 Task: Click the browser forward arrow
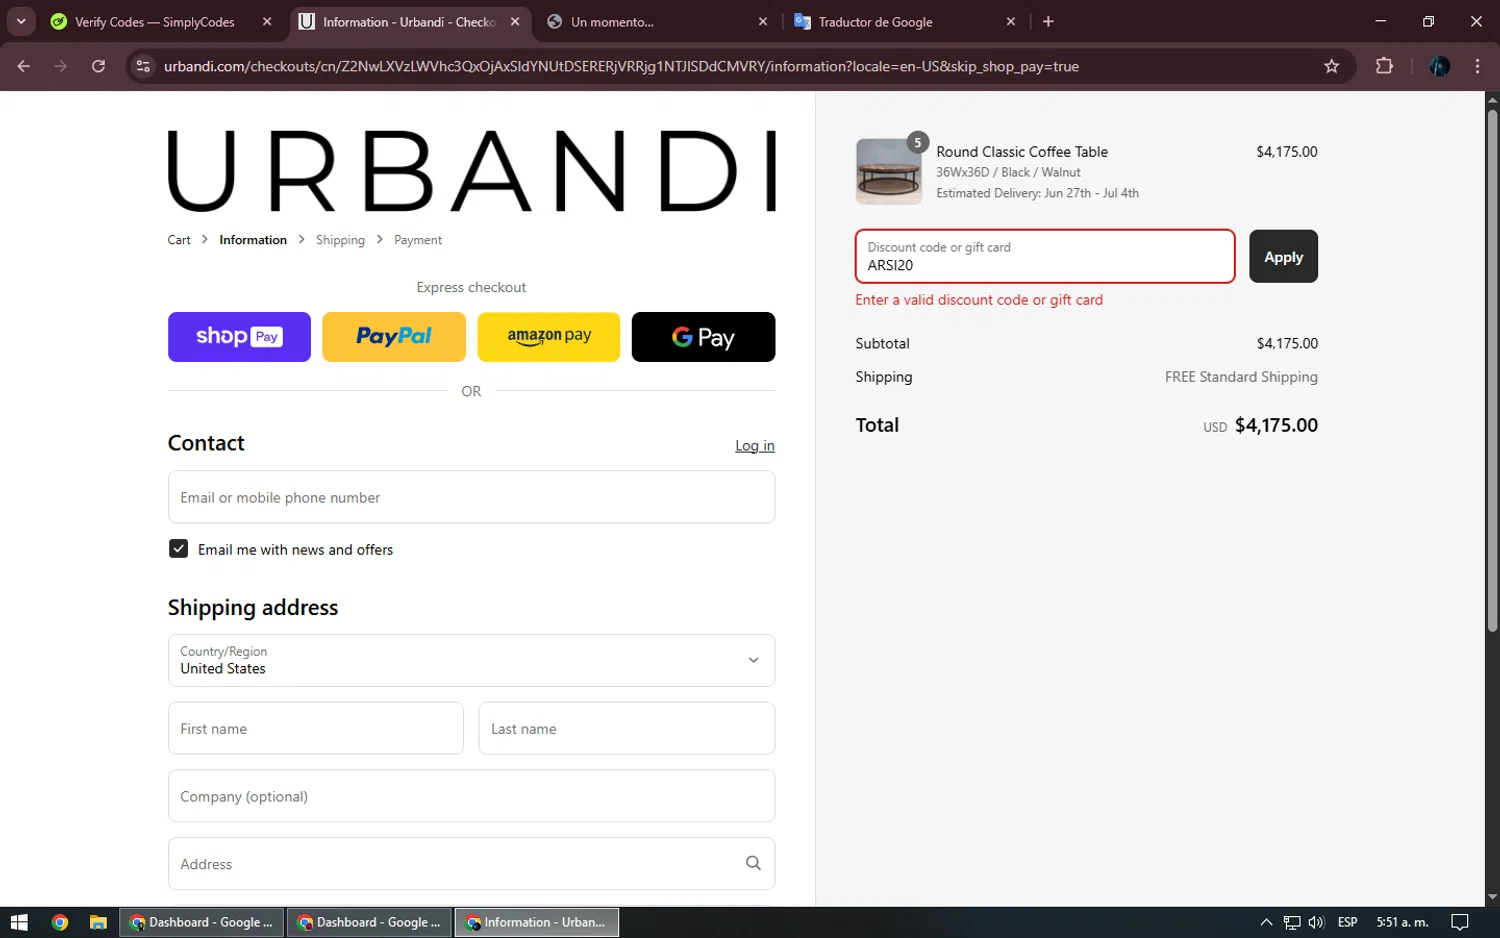[x=61, y=66]
